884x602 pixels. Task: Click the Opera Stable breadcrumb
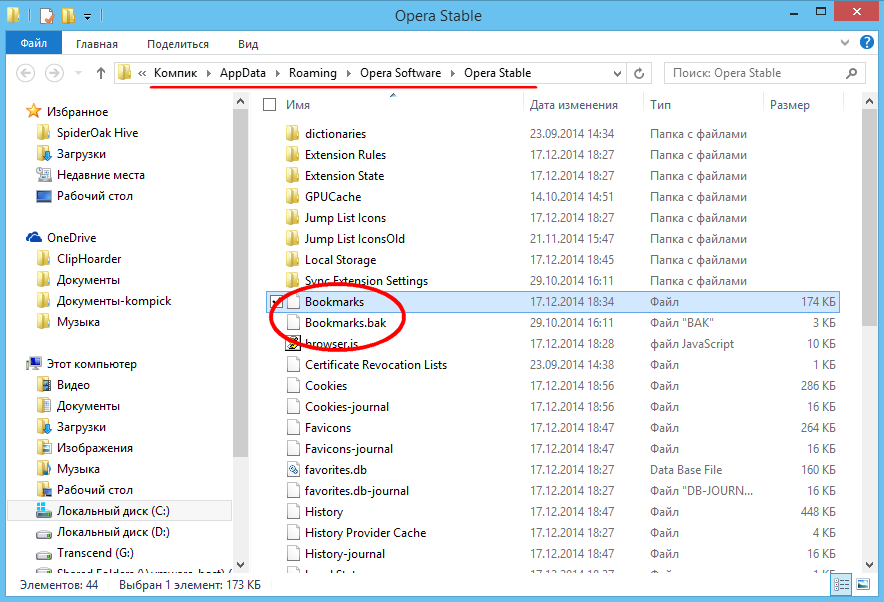[498, 73]
